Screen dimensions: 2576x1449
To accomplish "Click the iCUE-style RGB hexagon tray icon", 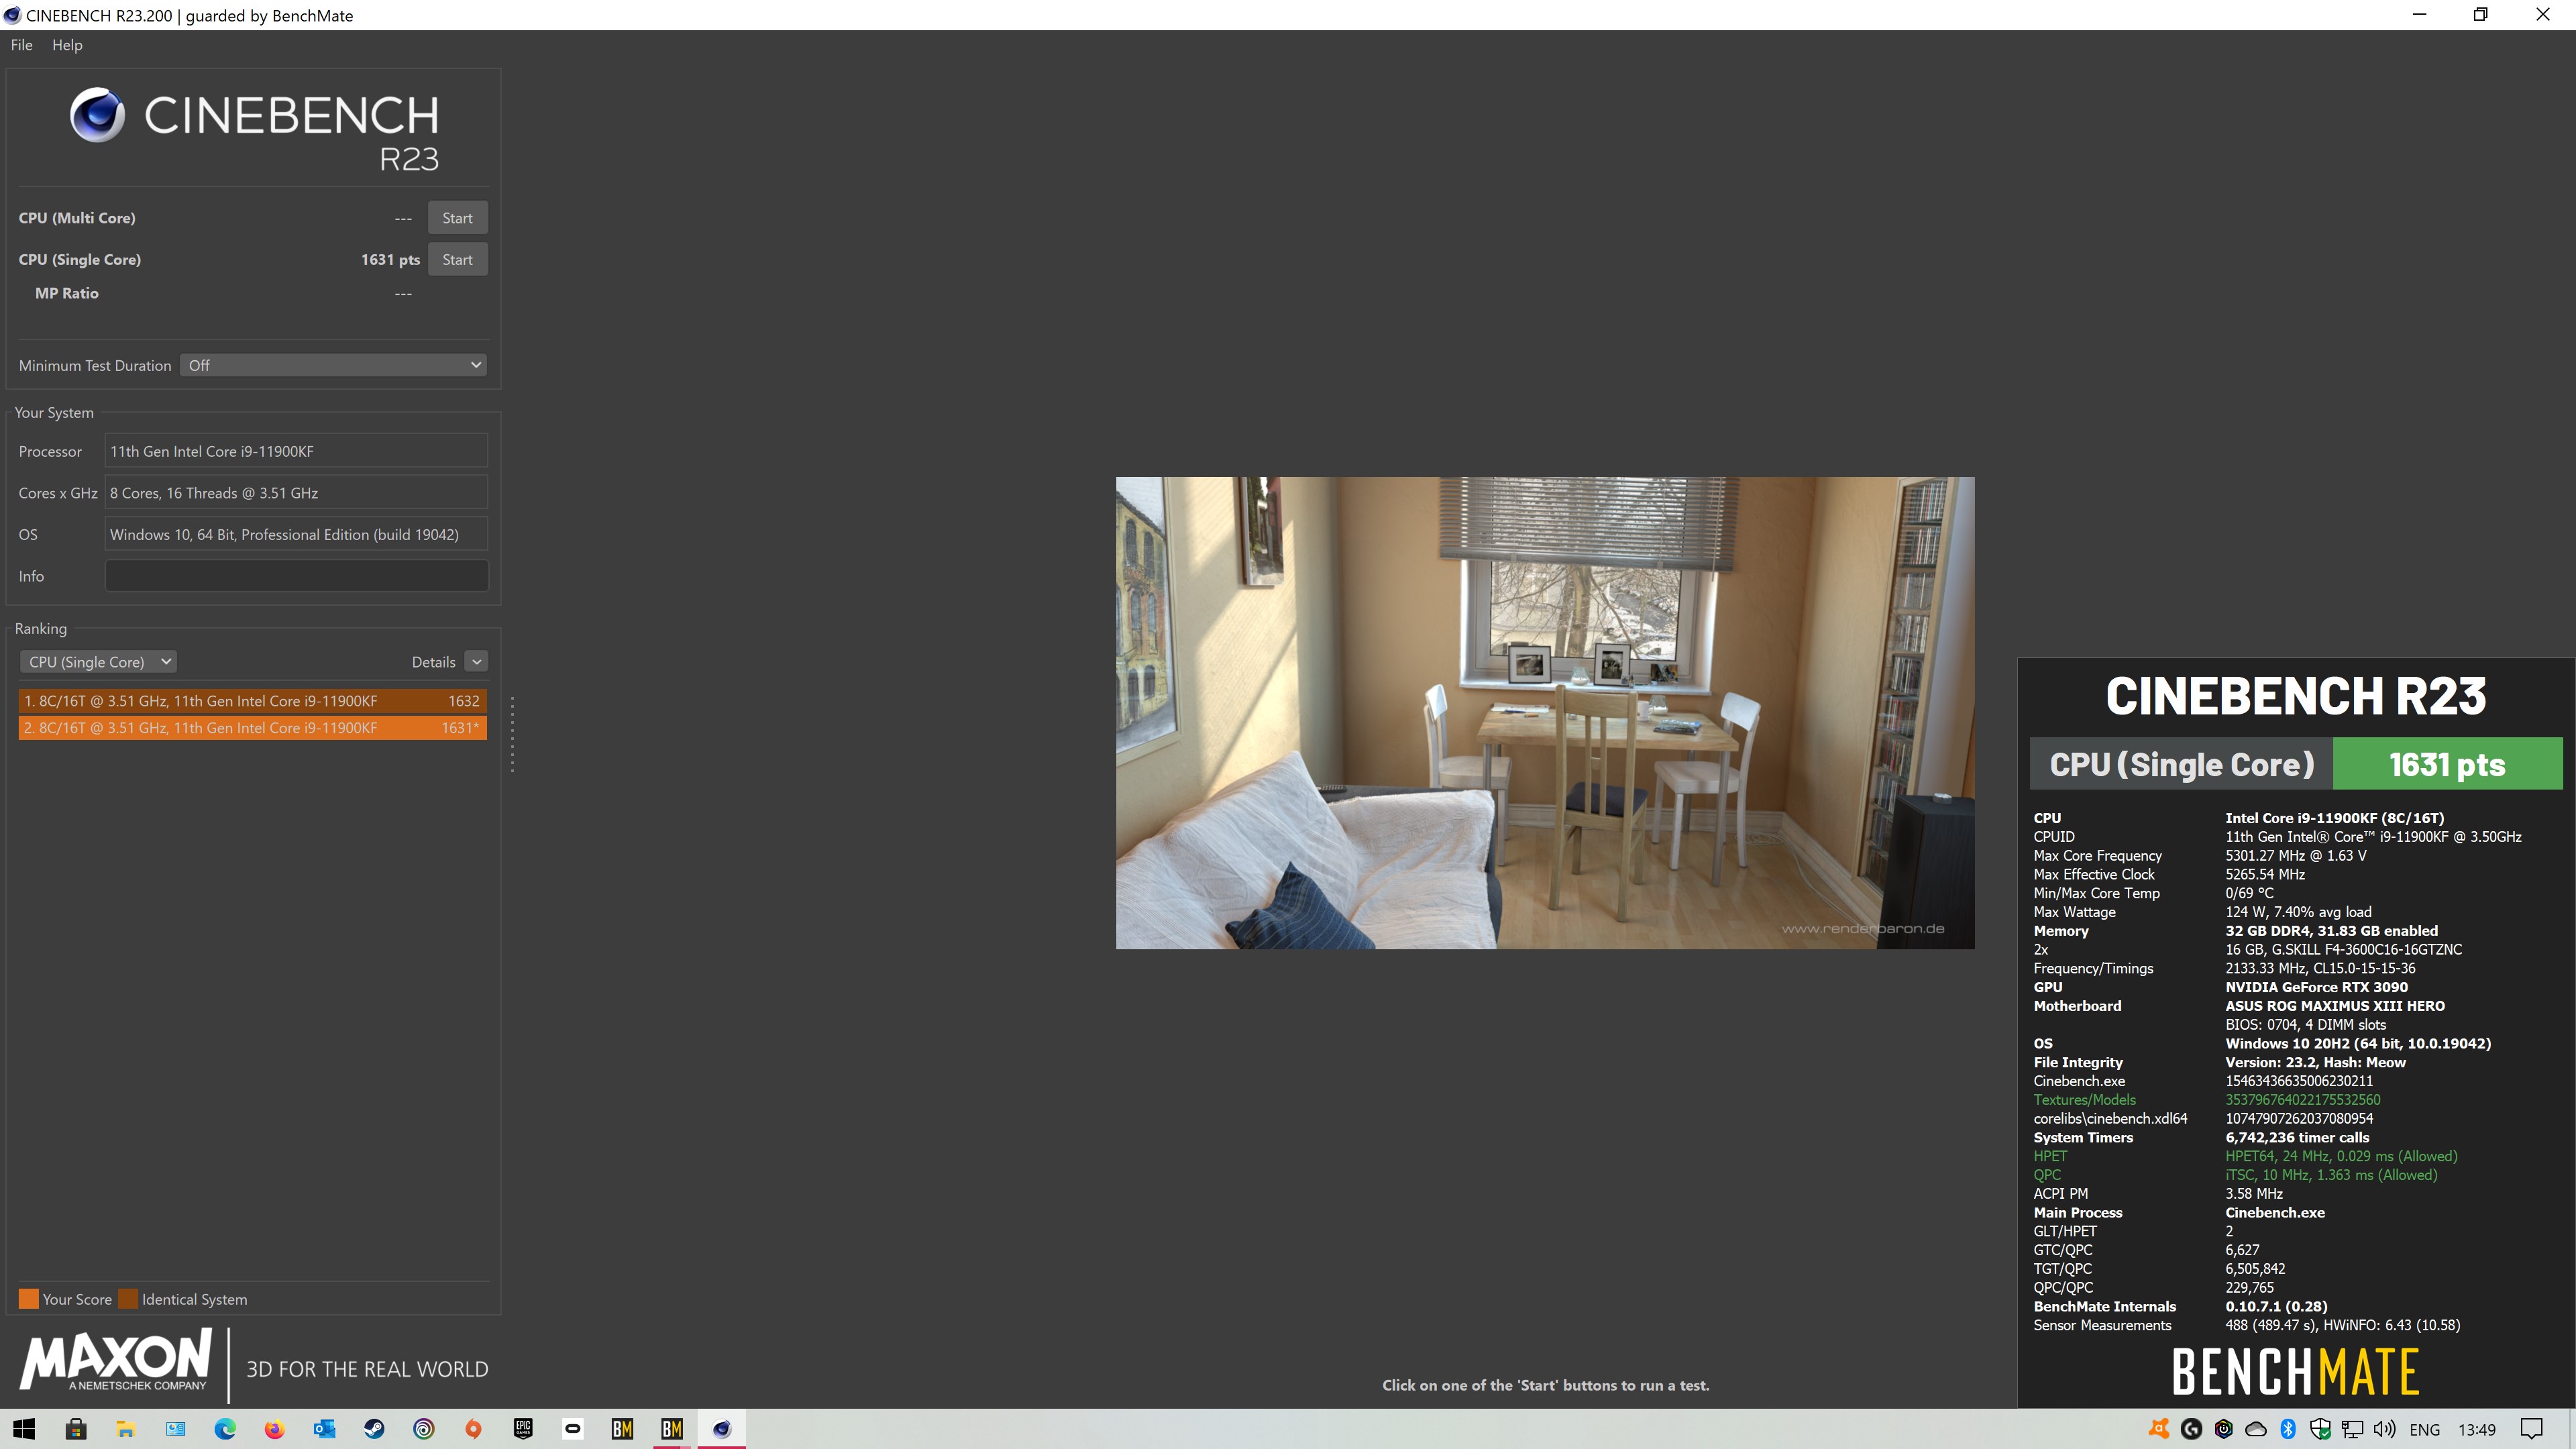I will point(2223,1429).
